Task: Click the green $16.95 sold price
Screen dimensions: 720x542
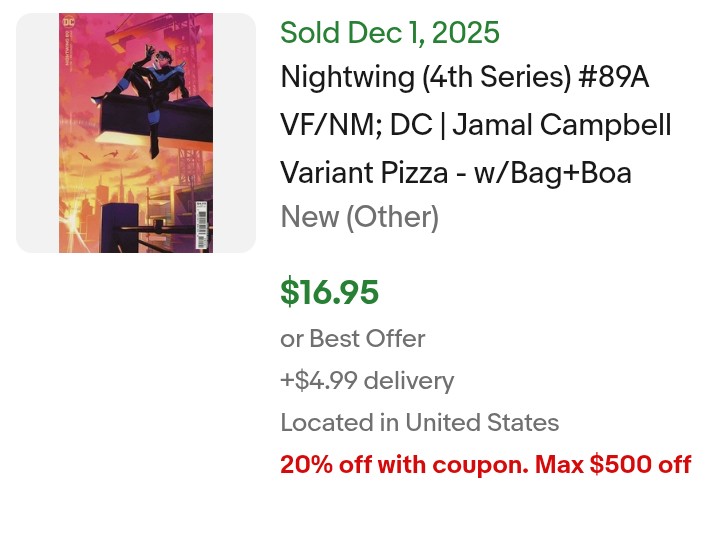Action: tap(329, 293)
